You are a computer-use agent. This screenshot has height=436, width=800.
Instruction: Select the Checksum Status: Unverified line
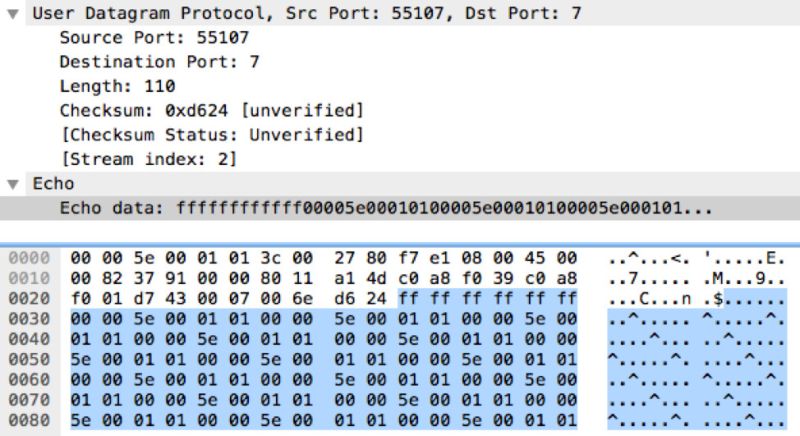point(211,134)
